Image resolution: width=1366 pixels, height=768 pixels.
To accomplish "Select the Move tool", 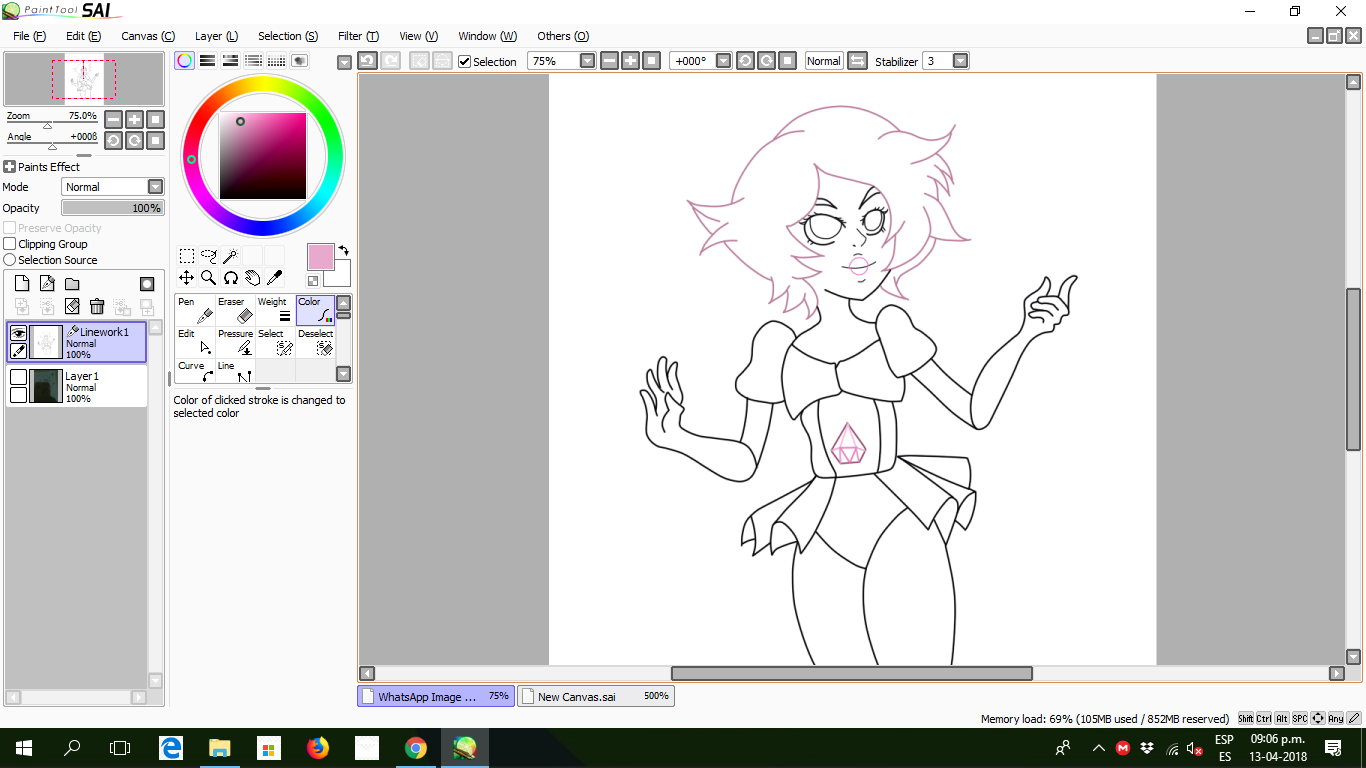I will point(187,278).
